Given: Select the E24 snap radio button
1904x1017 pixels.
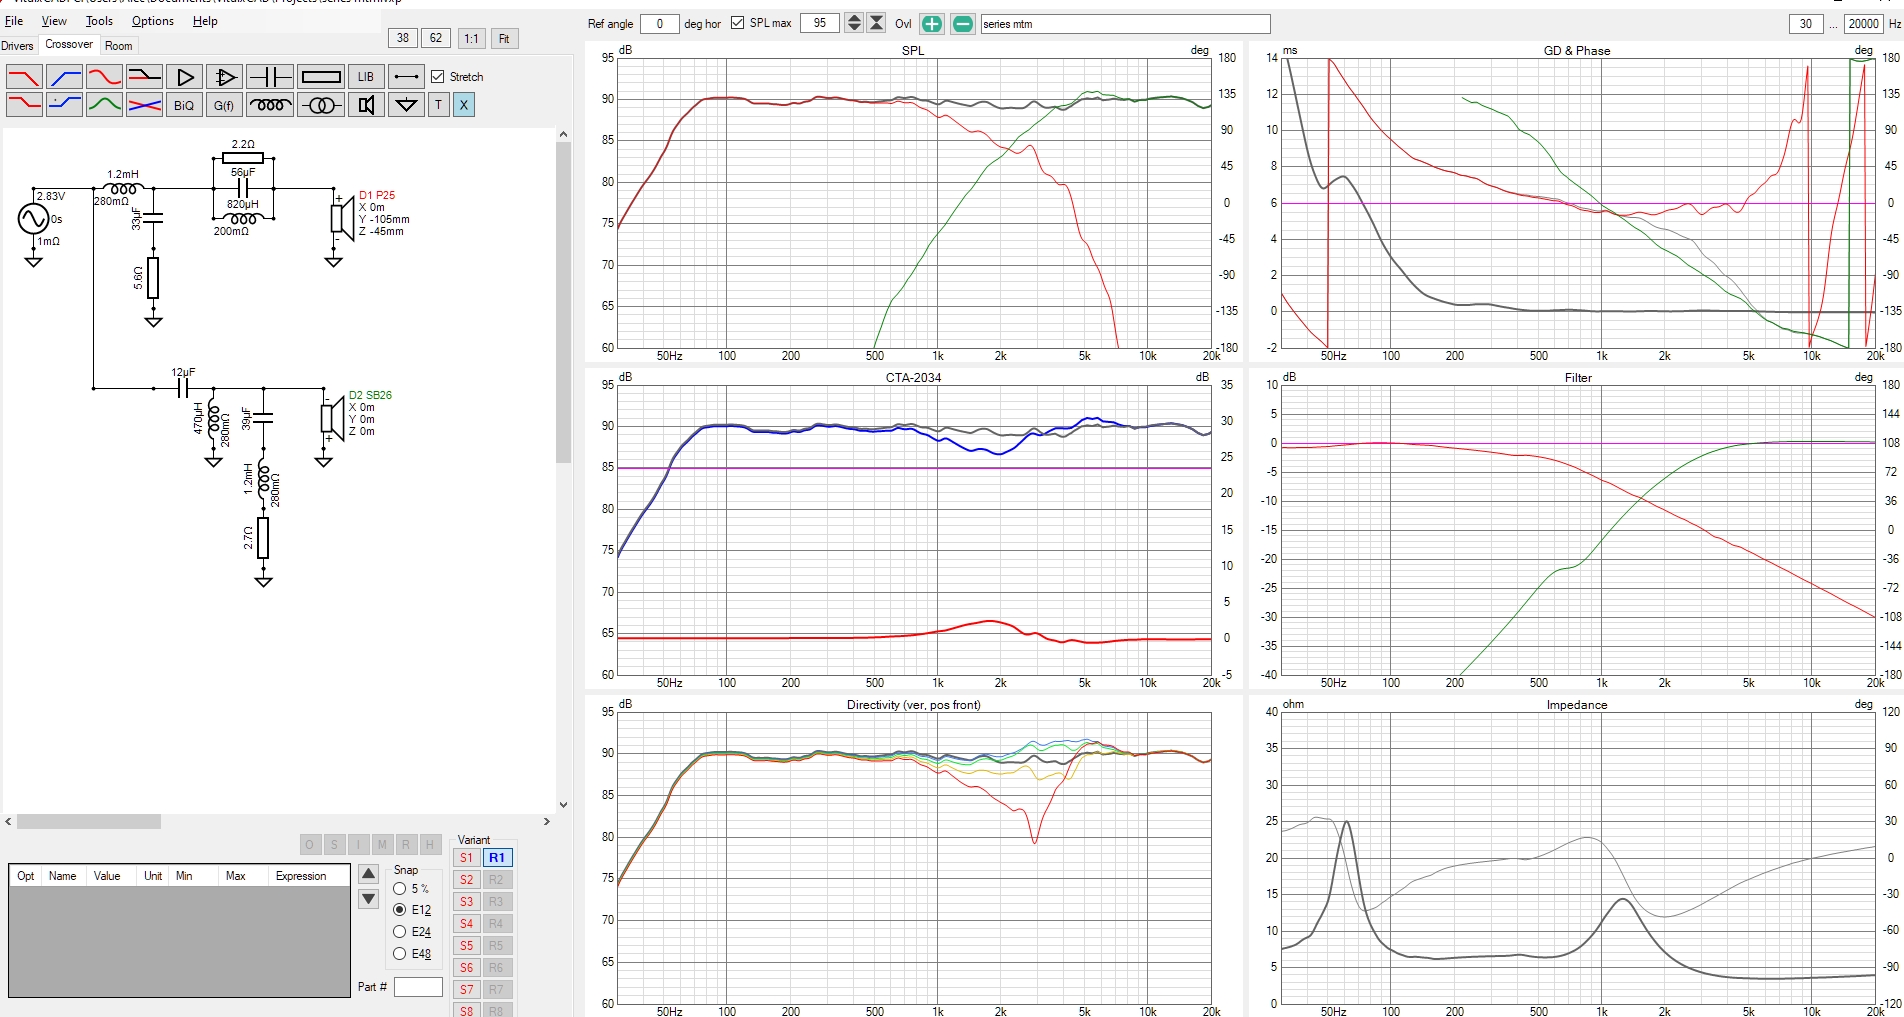Looking at the screenshot, I should coord(400,932).
